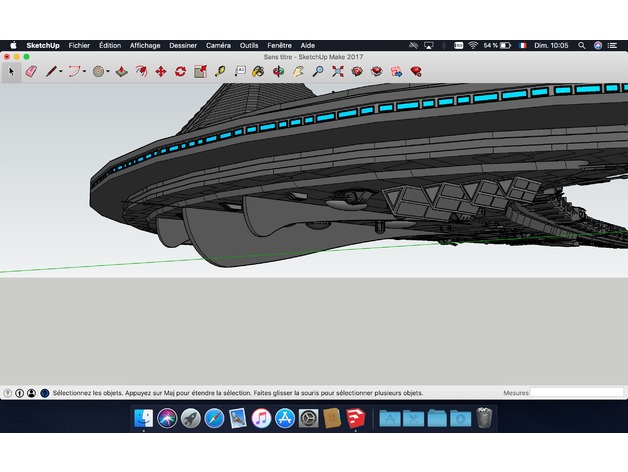Open Finder from the Dock
The height and width of the screenshot is (472, 628).
coord(143,418)
